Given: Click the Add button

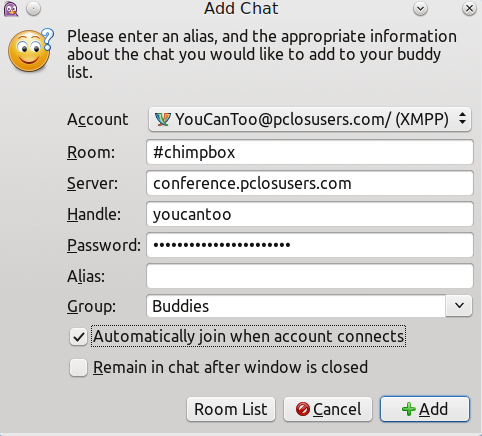Looking at the screenshot, I should pyautogui.click(x=425, y=409).
